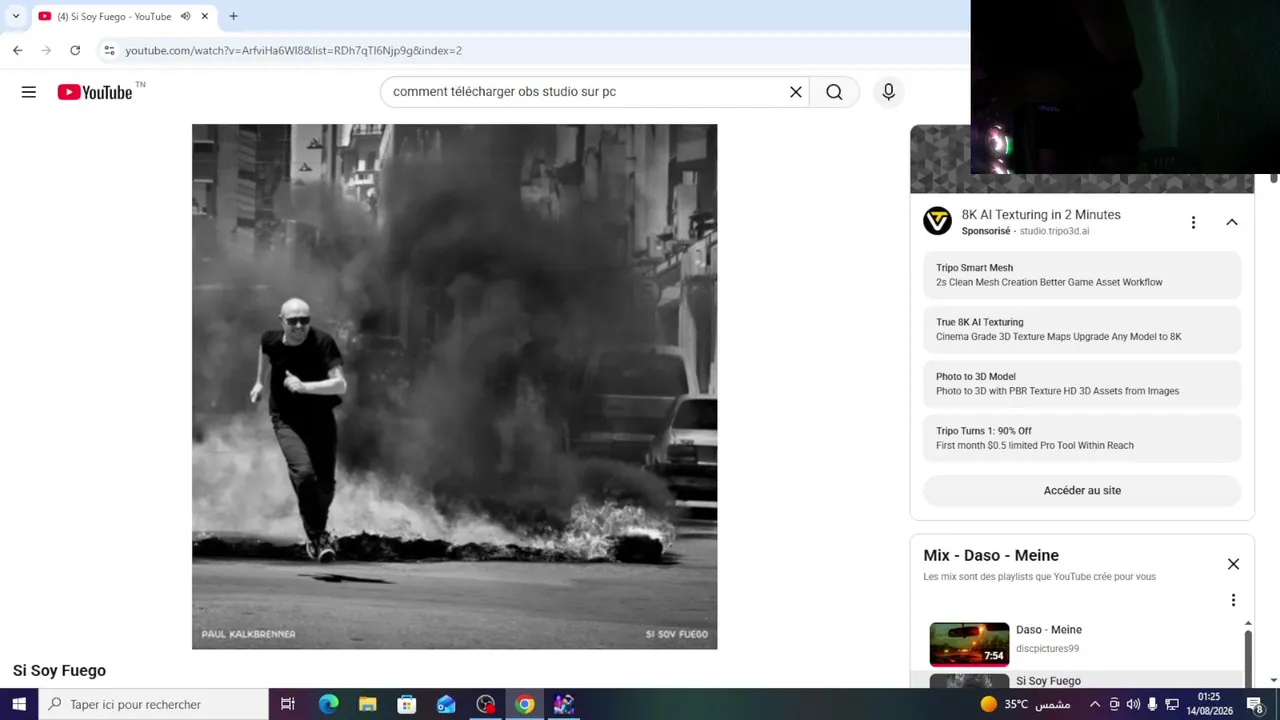Open the Tripo ad logo icon
1280x720 pixels.
[937, 221]
